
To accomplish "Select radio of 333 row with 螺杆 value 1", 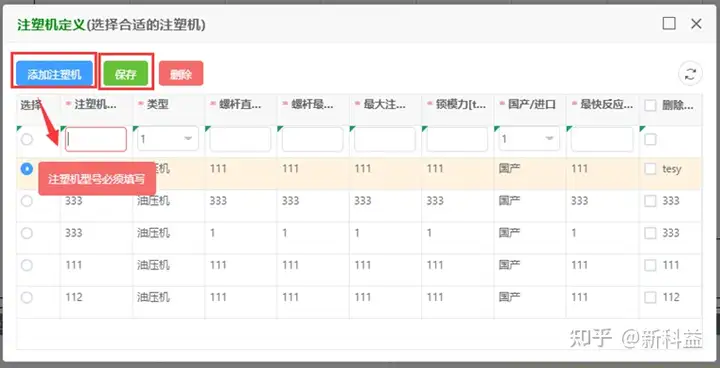I will pos(27,233).
